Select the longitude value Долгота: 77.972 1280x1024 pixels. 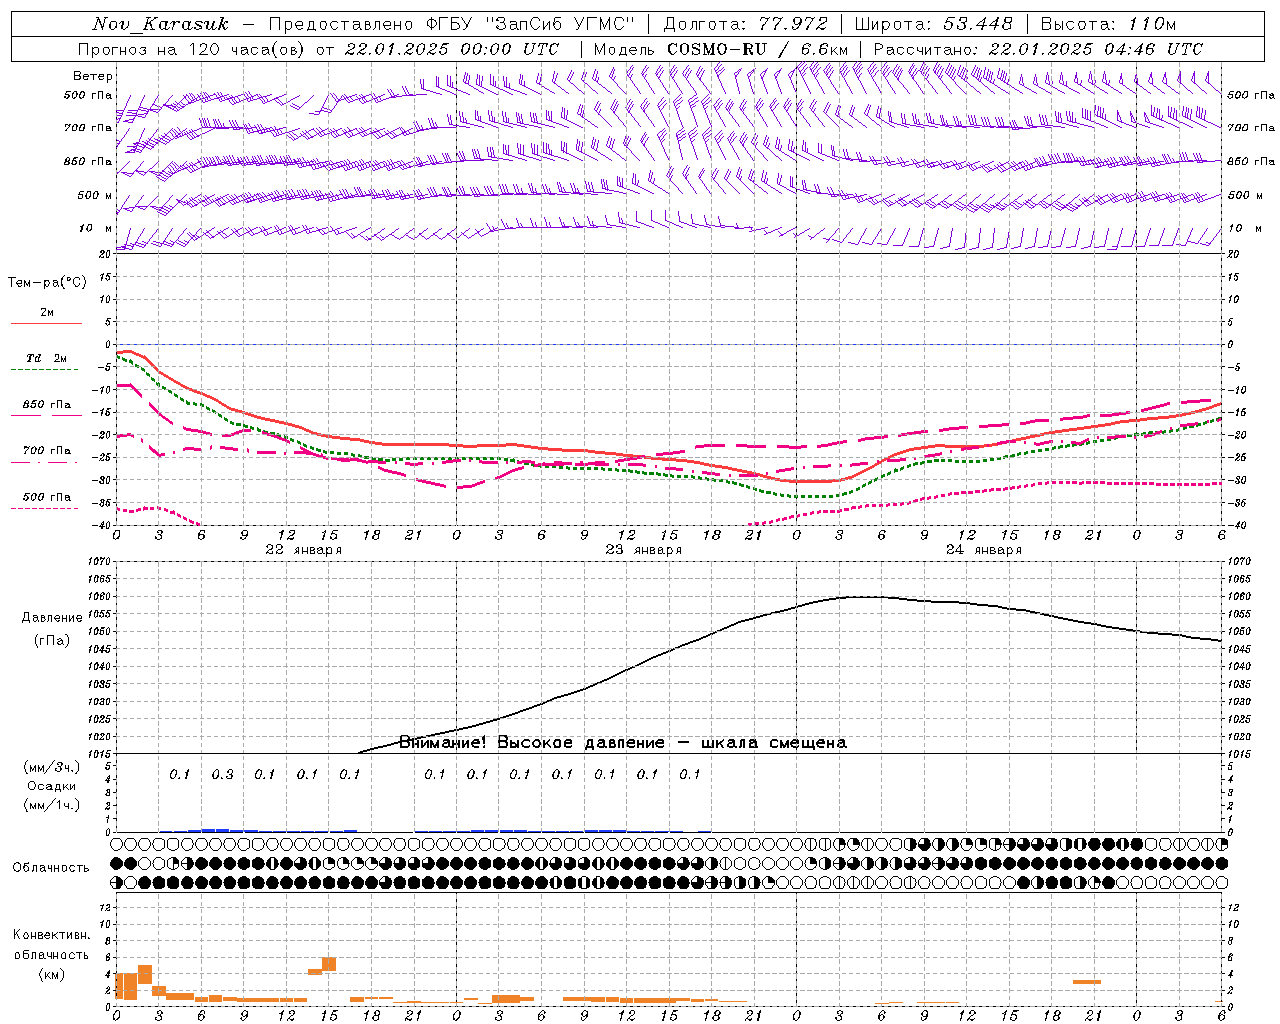tap(745, 24)
